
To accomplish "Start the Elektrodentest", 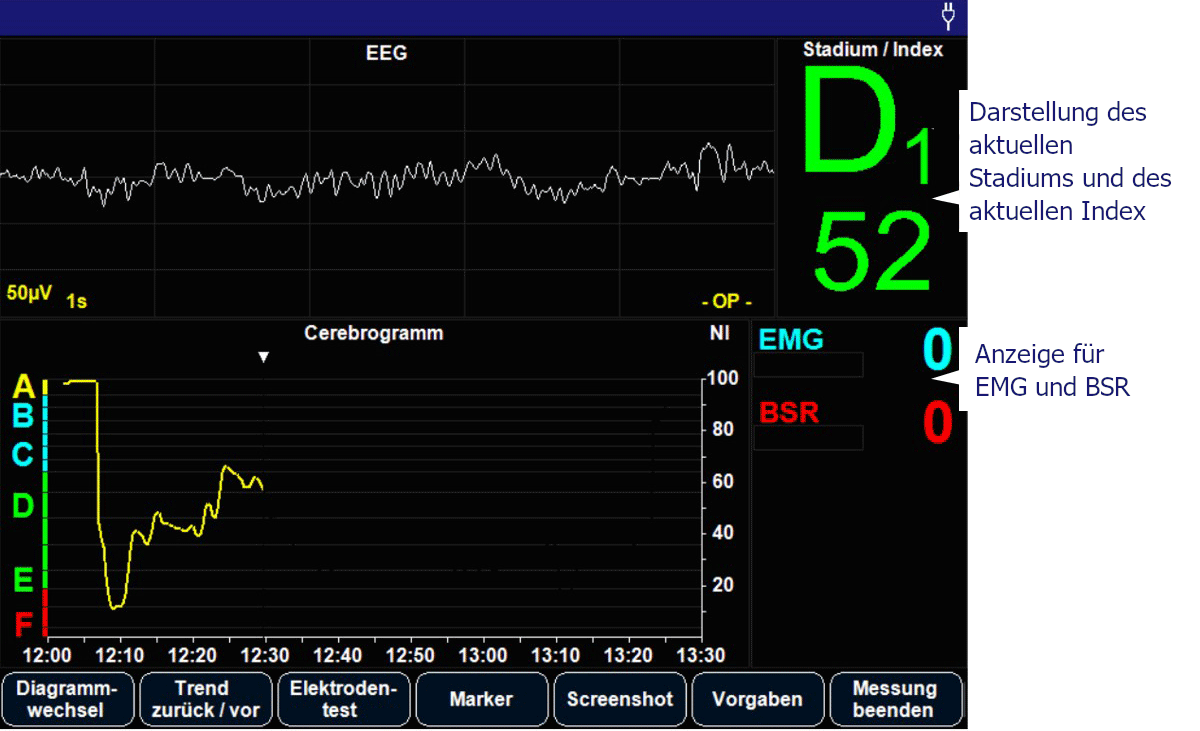I will (x=344, y=699).
